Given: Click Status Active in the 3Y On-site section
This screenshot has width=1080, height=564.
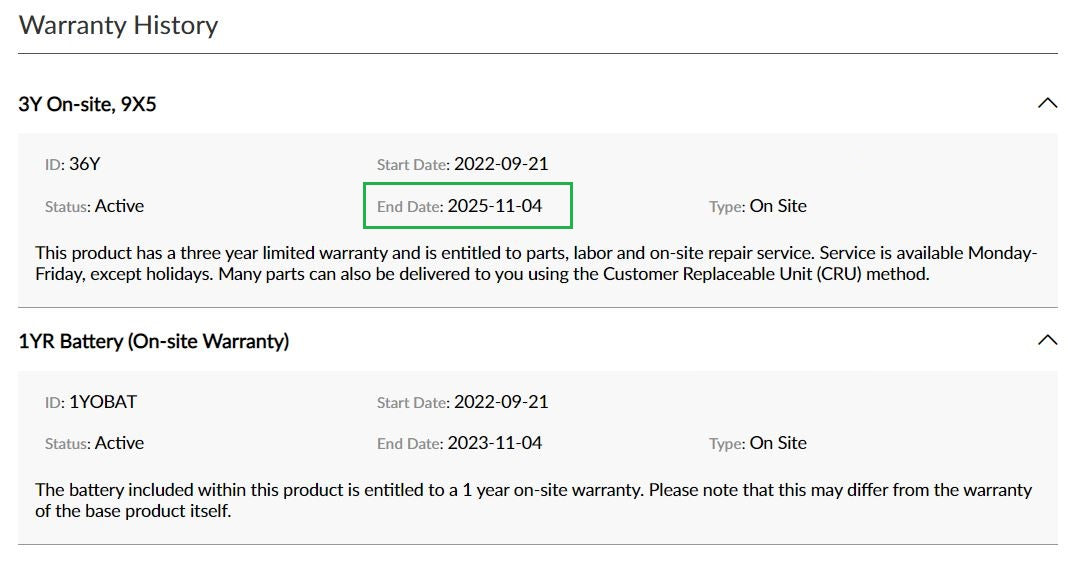Looking at the screenshot, I should point(94,206).
